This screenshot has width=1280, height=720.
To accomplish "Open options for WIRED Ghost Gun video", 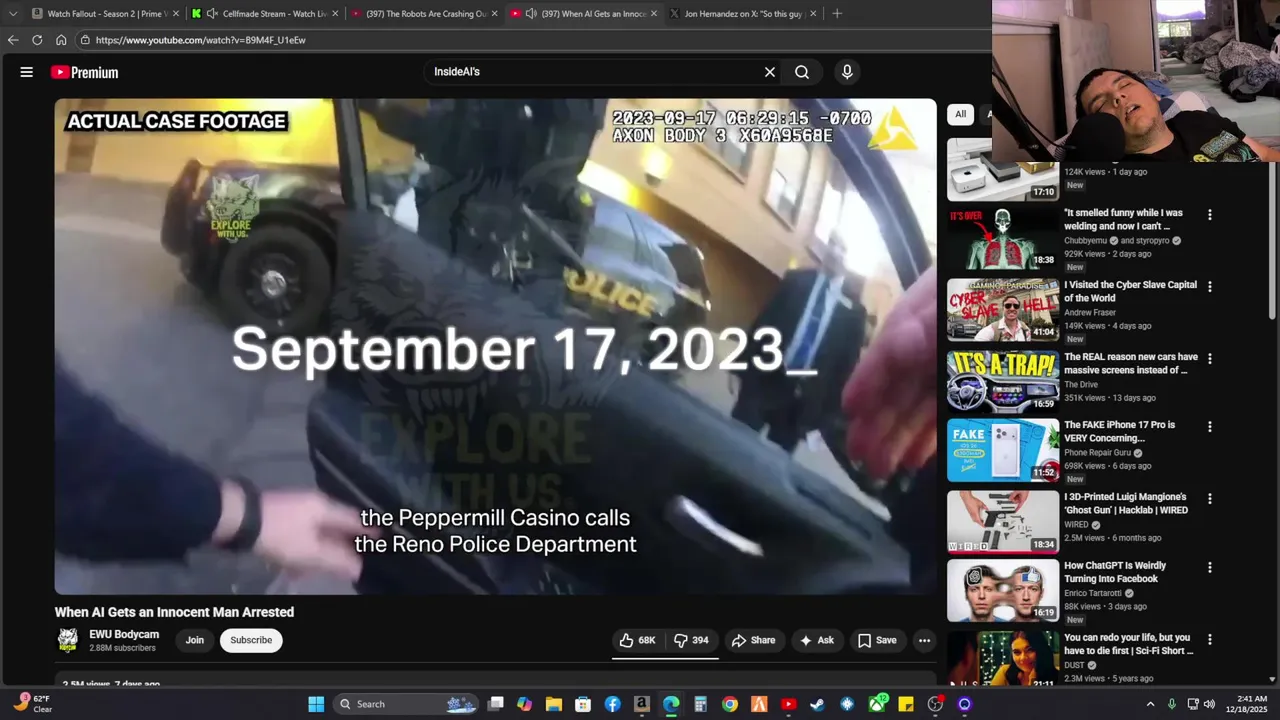I will click(1210, 499).
